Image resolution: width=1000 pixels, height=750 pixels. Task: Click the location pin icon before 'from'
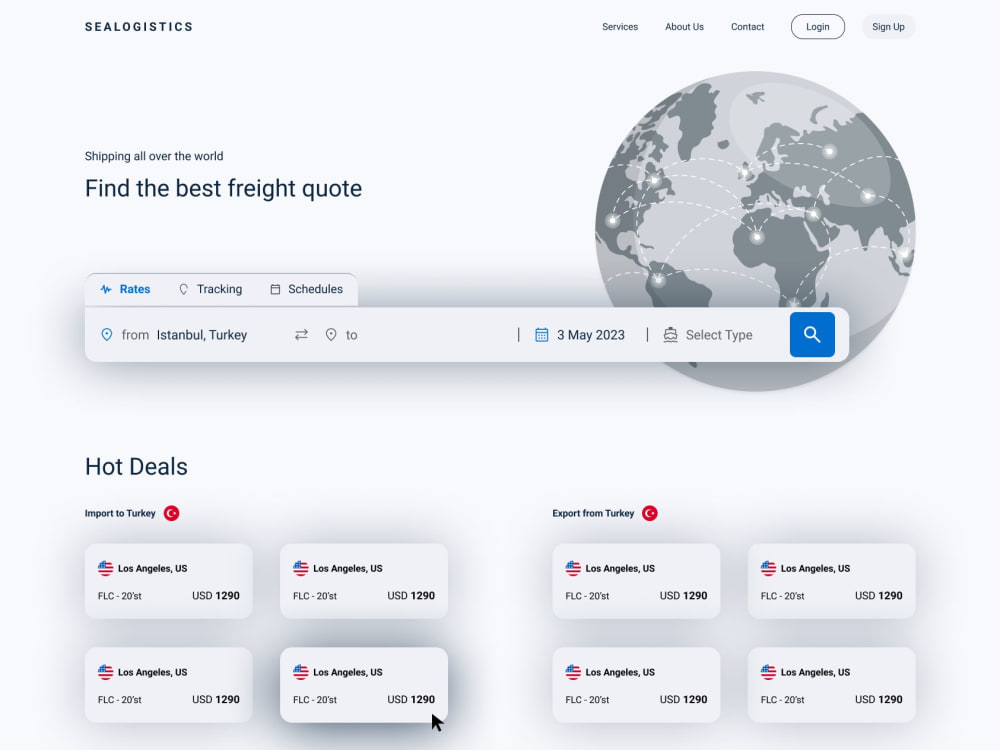coord(107,334)
